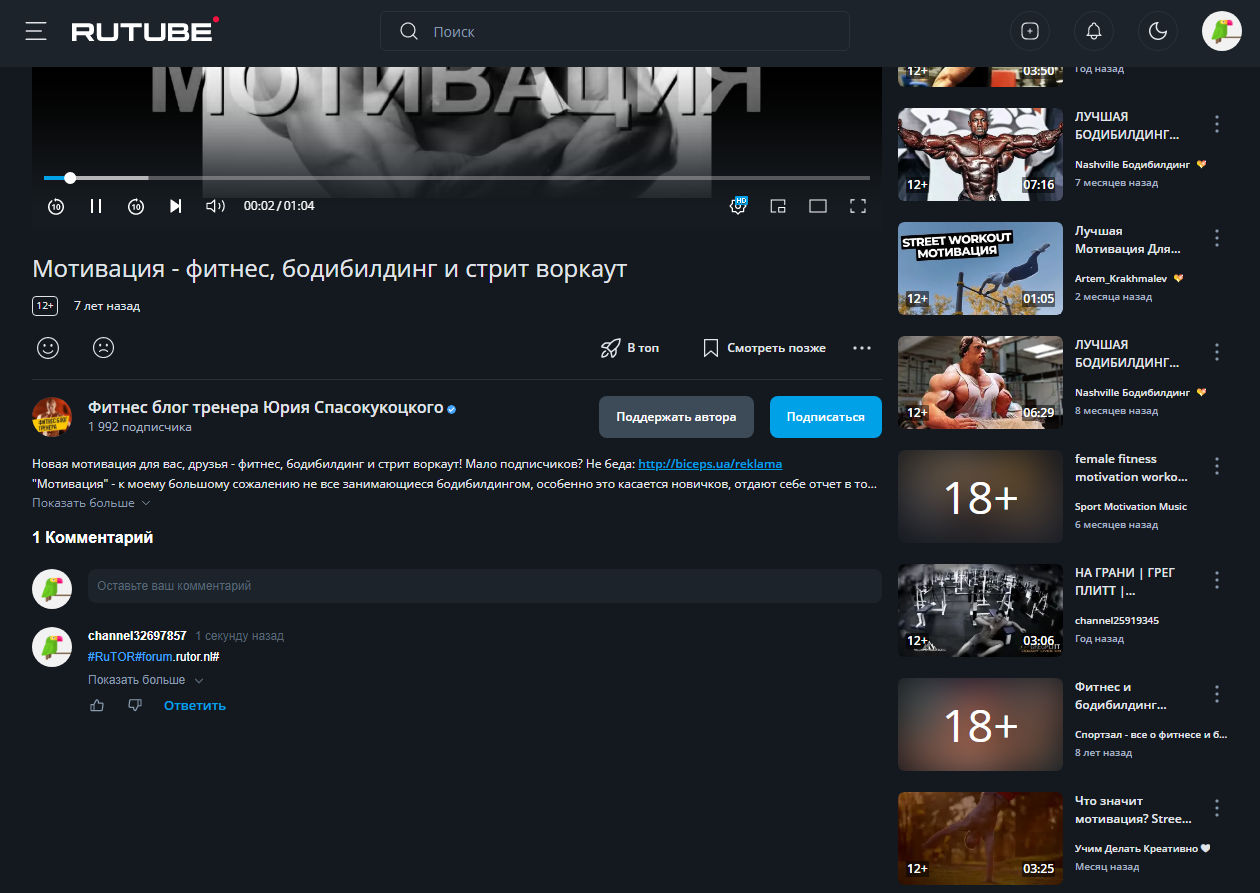Switch to theater mode
Viewport: 1260px width, 893px height.
[818, 206]
